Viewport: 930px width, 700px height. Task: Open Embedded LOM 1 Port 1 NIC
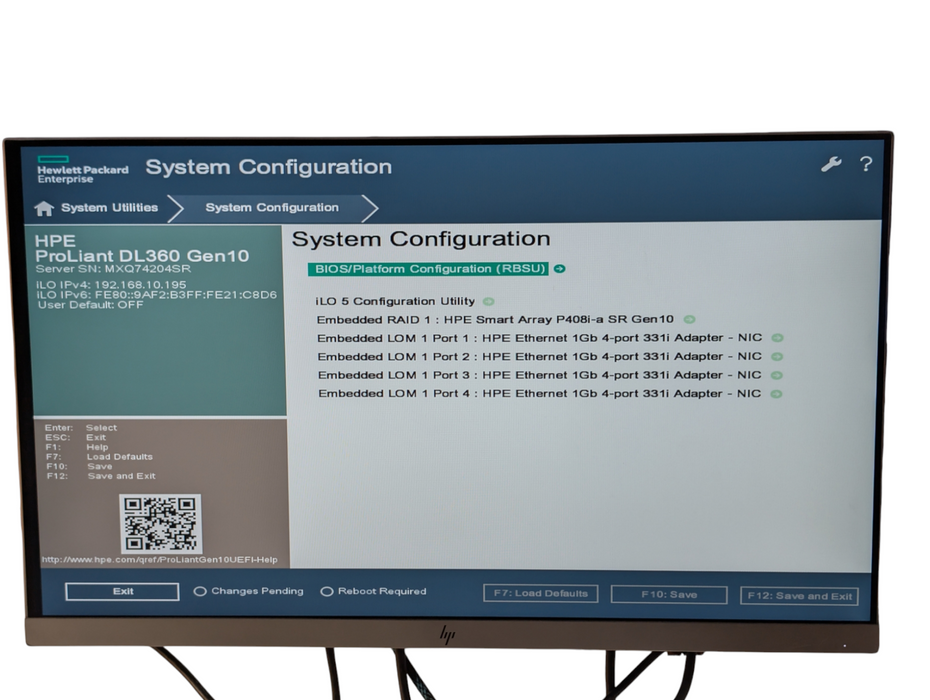click(x=540, y=338)
